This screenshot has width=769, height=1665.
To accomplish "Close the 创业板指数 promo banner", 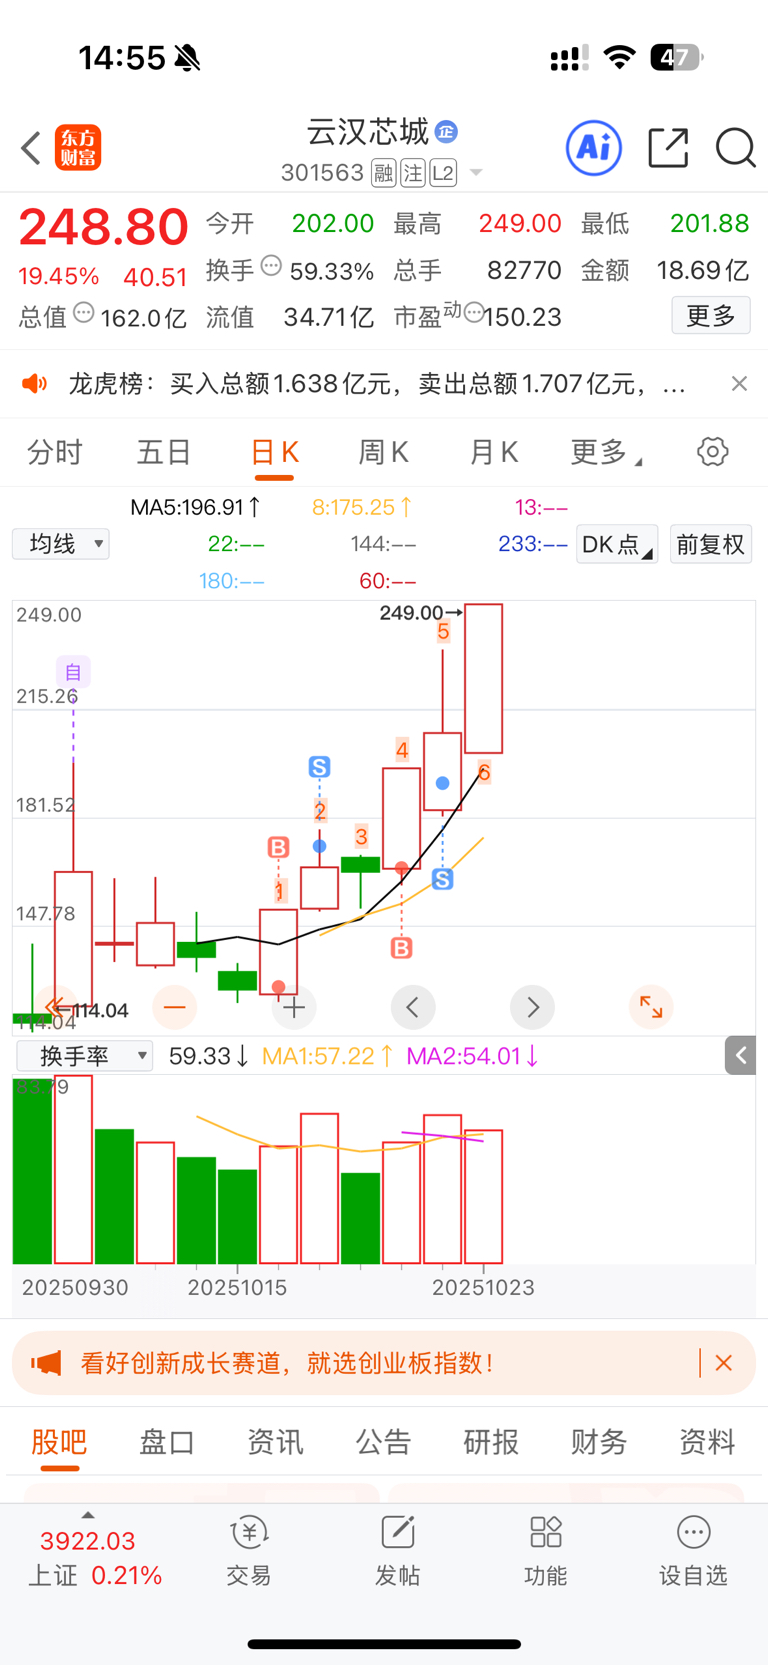I will pos(724,1363).
